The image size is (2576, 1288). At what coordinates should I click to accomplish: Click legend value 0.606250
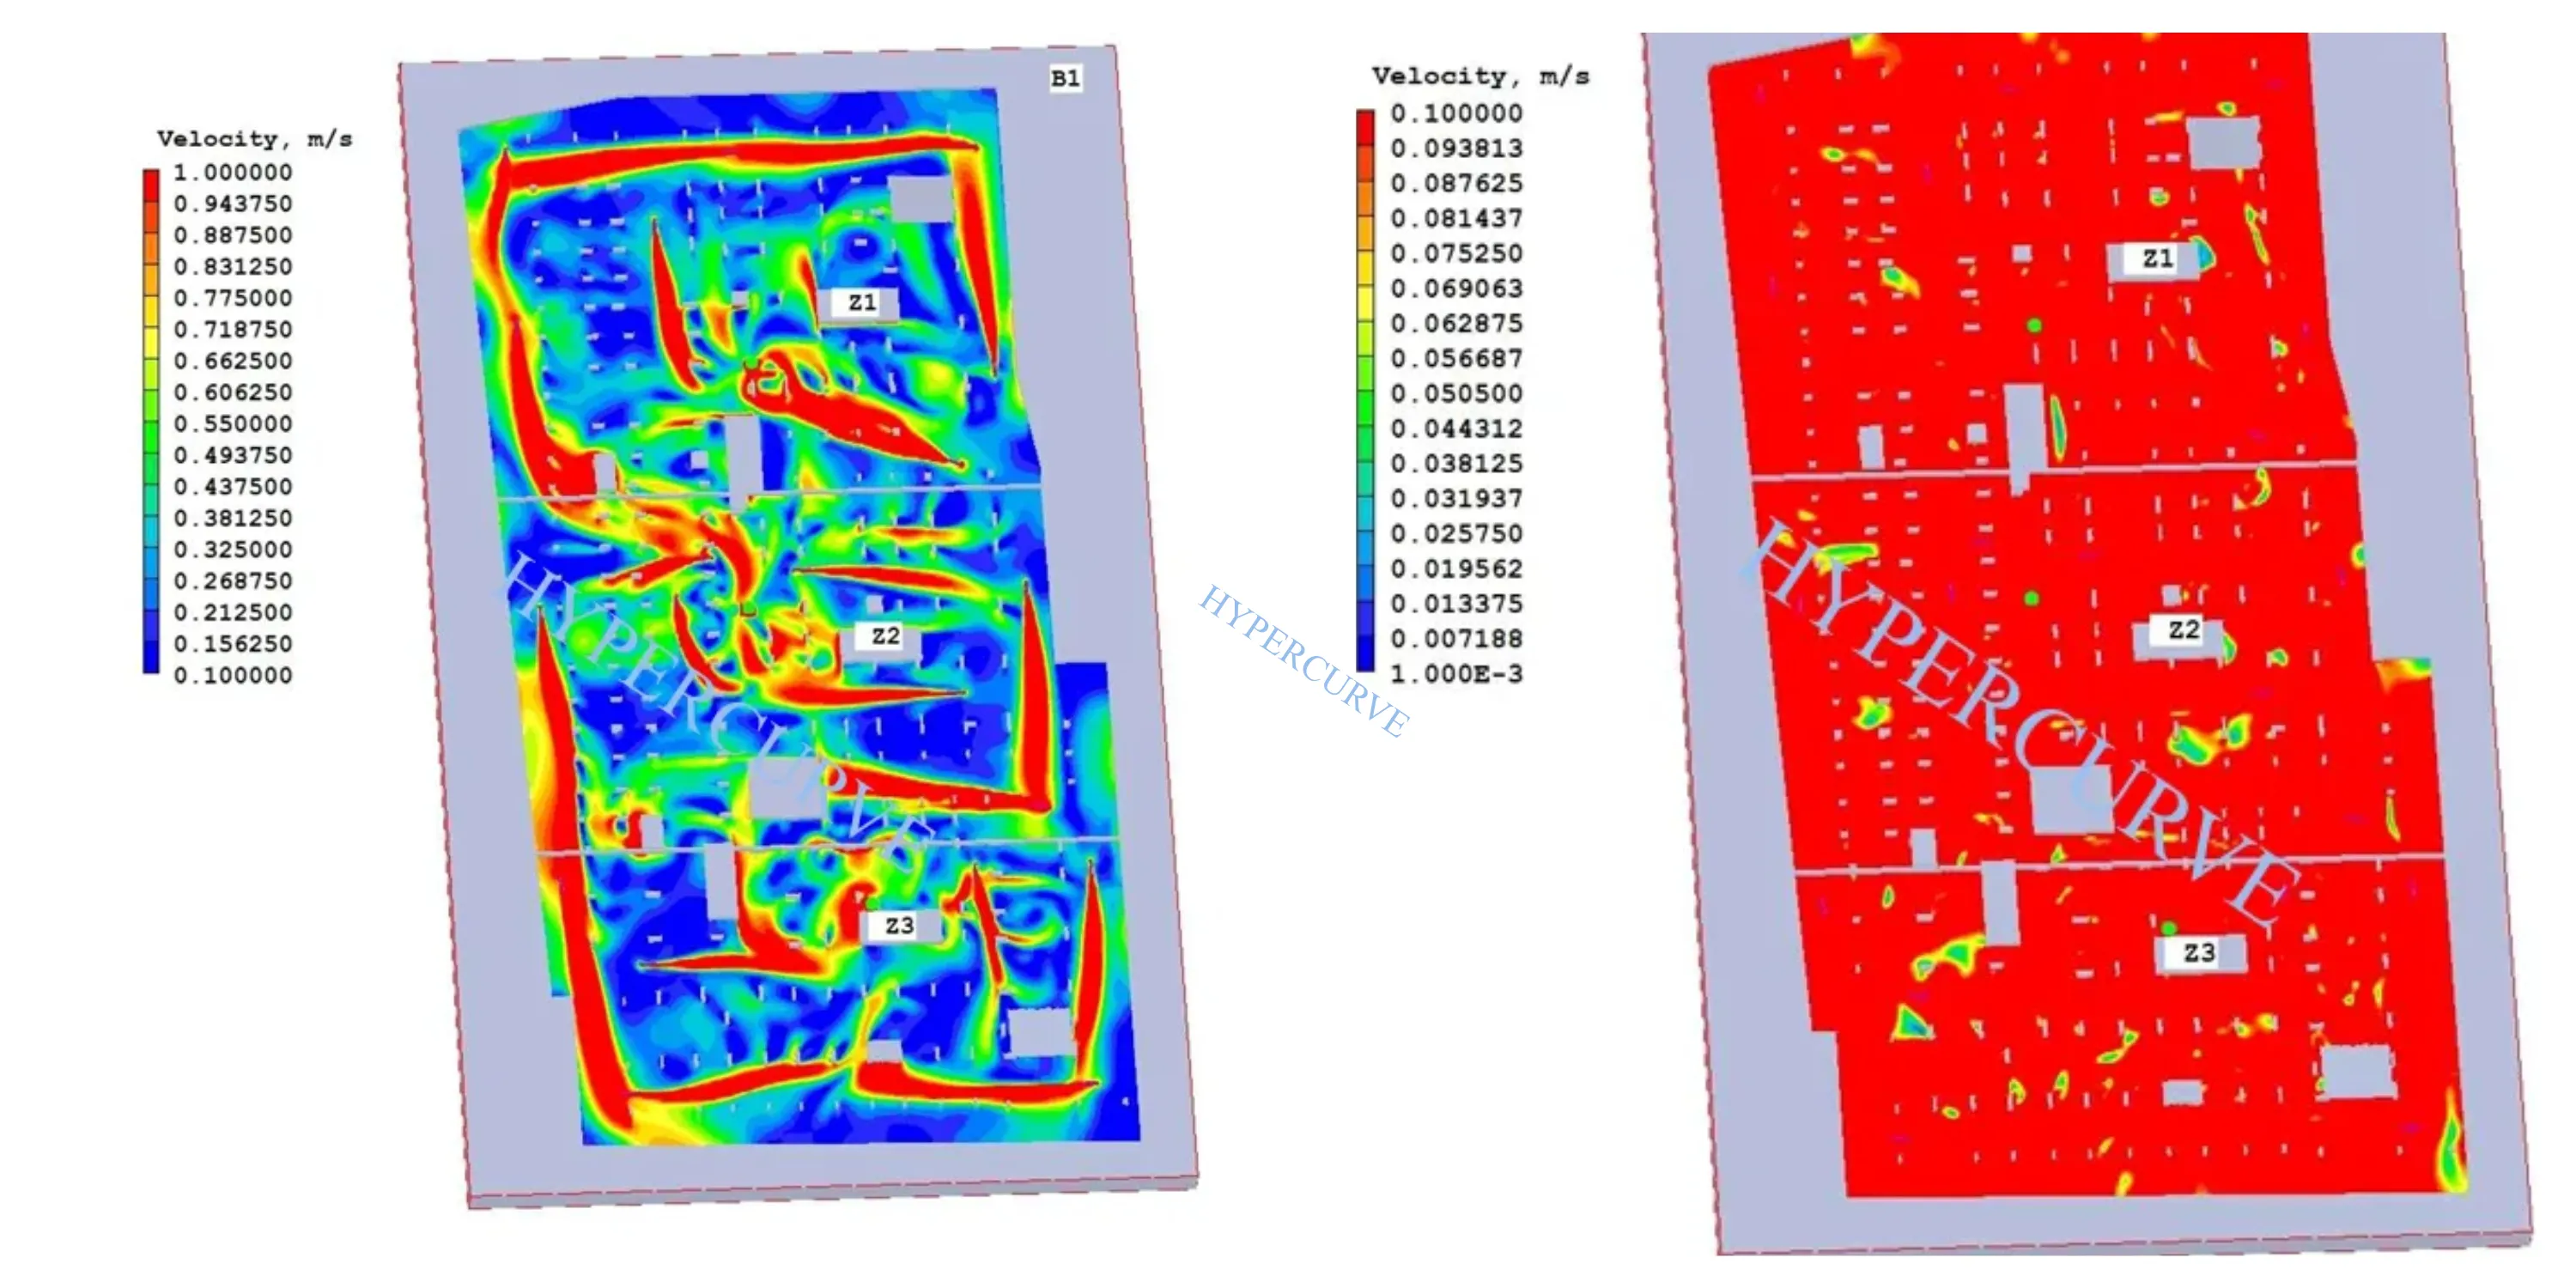(x=233, y=393)
